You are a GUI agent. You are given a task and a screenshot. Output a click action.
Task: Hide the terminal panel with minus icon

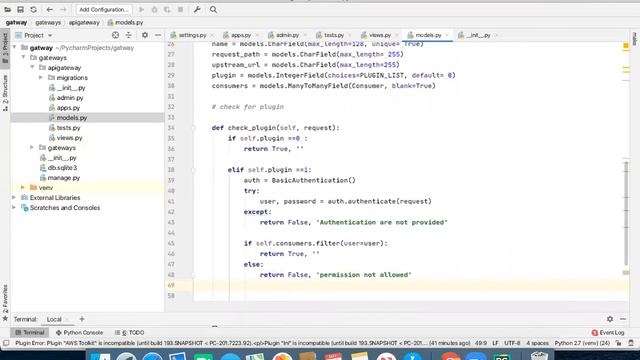[623, 319]
